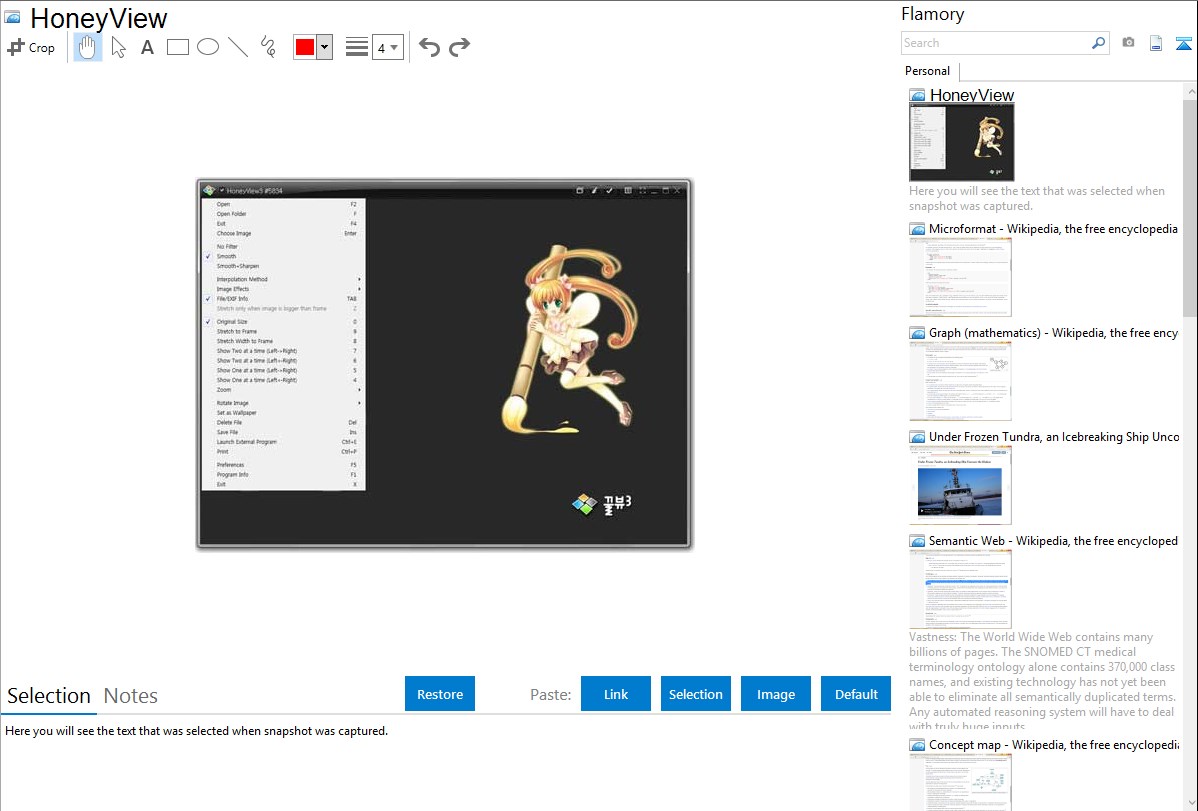Switch to the Notes tab
Viewport: 1198px width, 811px height.
pos(131,696)
